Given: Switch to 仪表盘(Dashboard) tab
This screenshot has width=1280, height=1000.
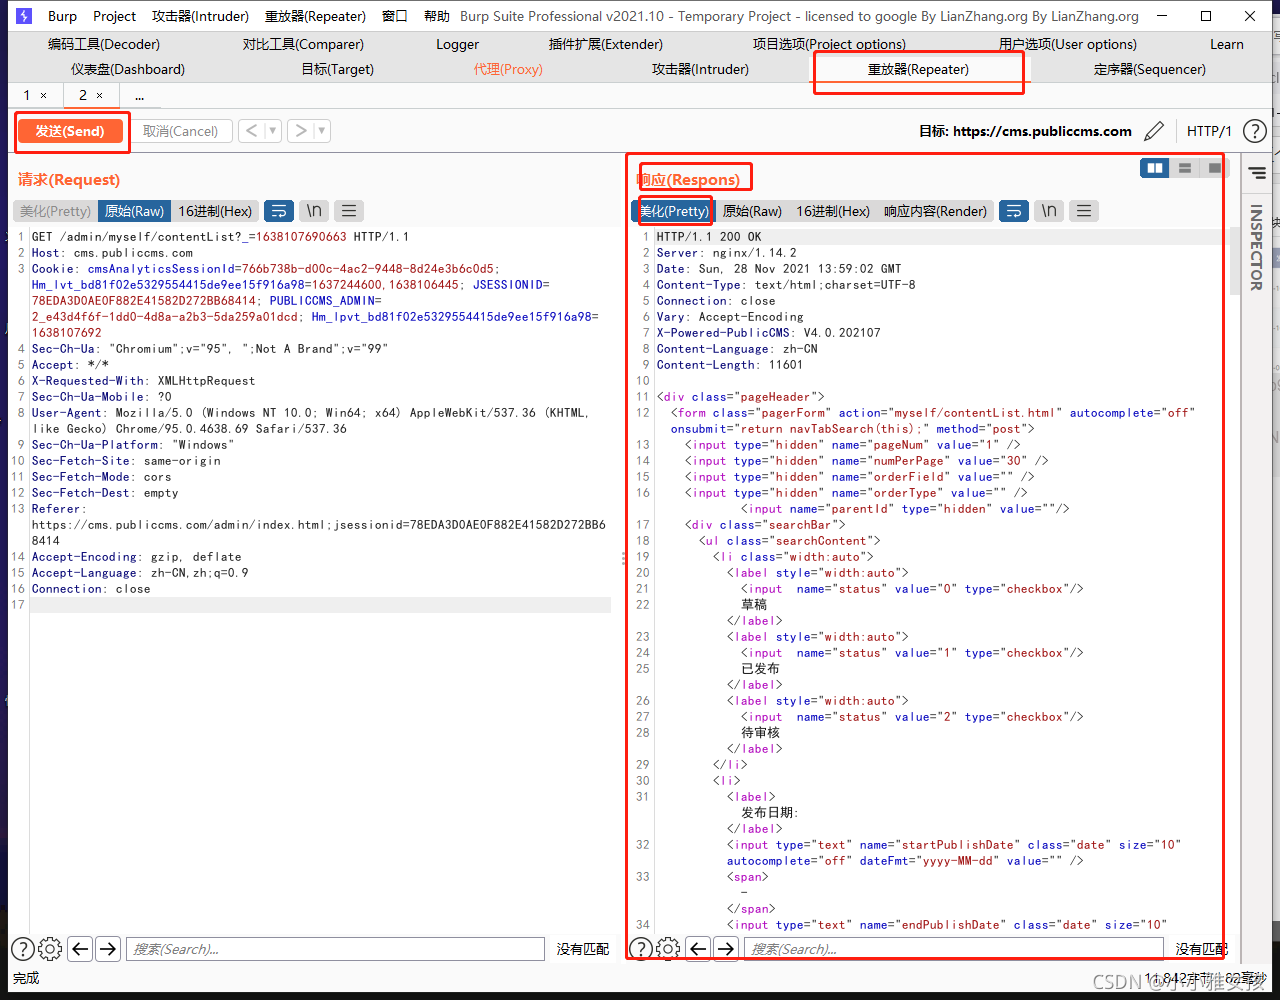Looking at the screenshot, I should coord(128,69).
